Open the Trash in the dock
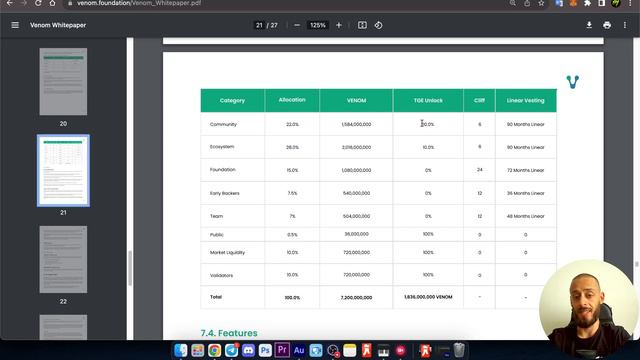This screenshot has height=360, width=640. (x=459, y=350)
